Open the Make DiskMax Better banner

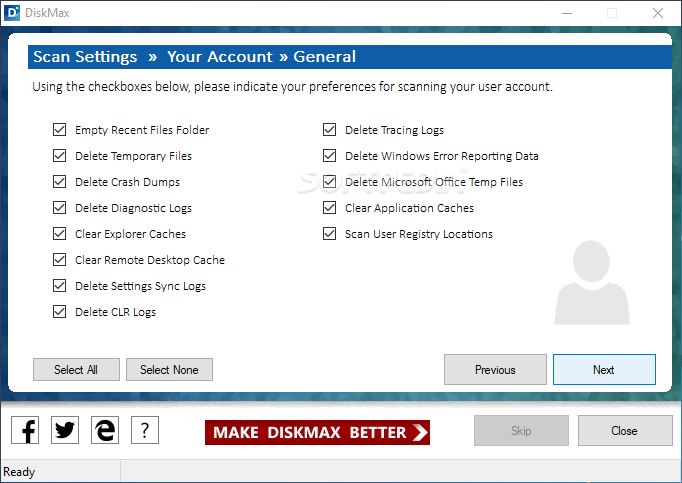(x=317, y=433)
